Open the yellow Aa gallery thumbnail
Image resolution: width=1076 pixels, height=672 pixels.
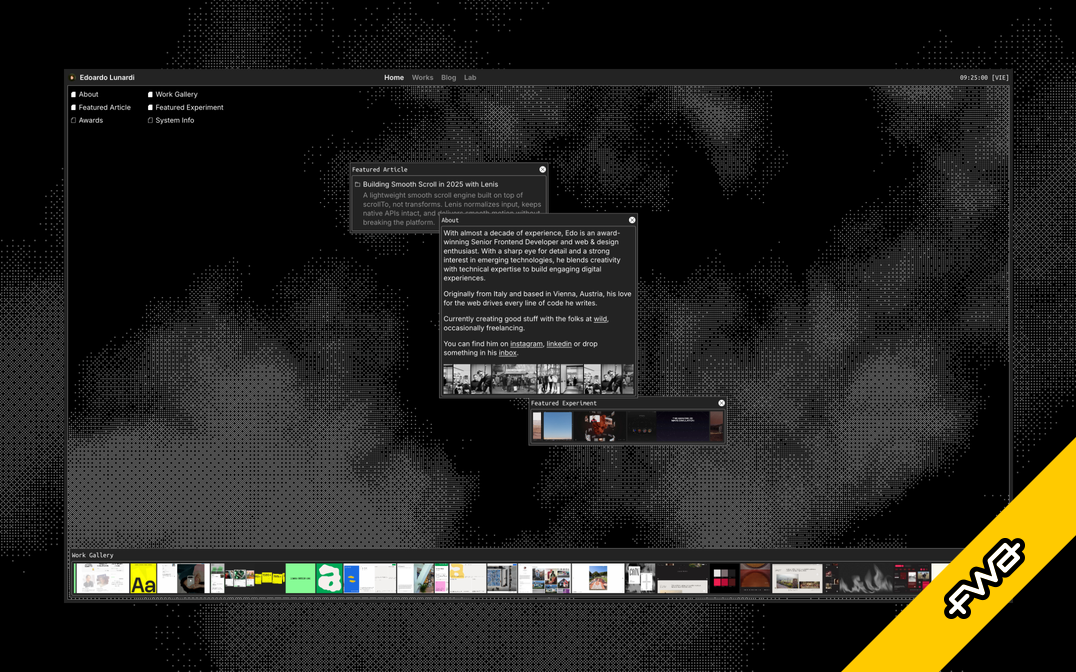coord(143,579)
